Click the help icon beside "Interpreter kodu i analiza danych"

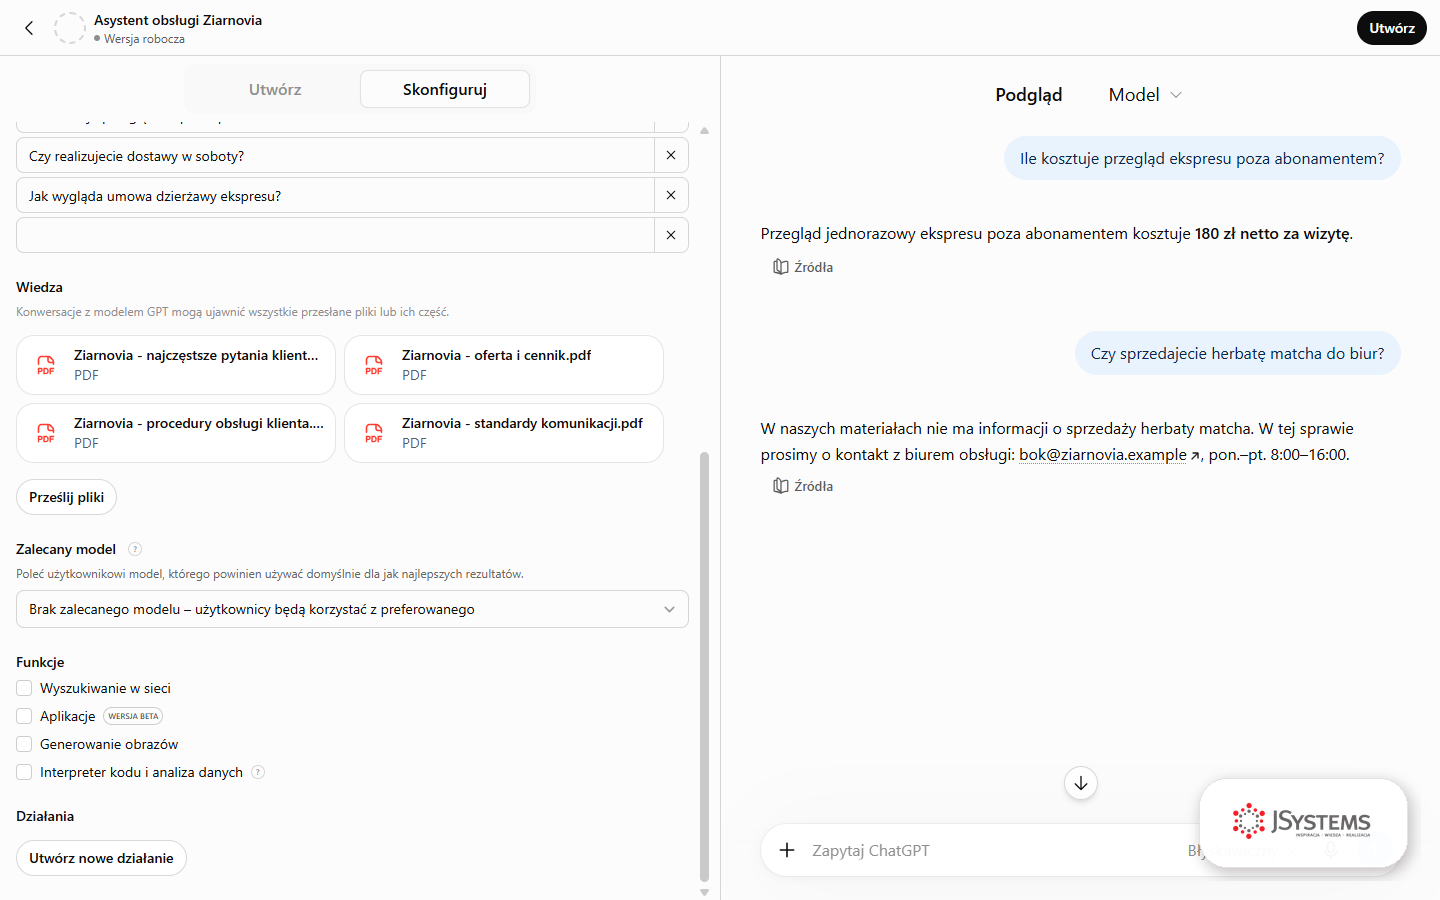tap(258, 772)
